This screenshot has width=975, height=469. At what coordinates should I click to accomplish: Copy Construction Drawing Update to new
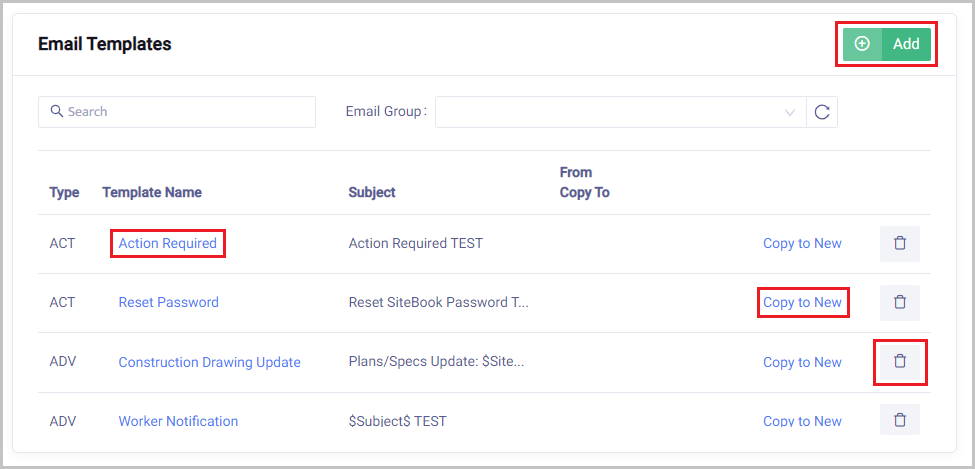coord(802,362)
